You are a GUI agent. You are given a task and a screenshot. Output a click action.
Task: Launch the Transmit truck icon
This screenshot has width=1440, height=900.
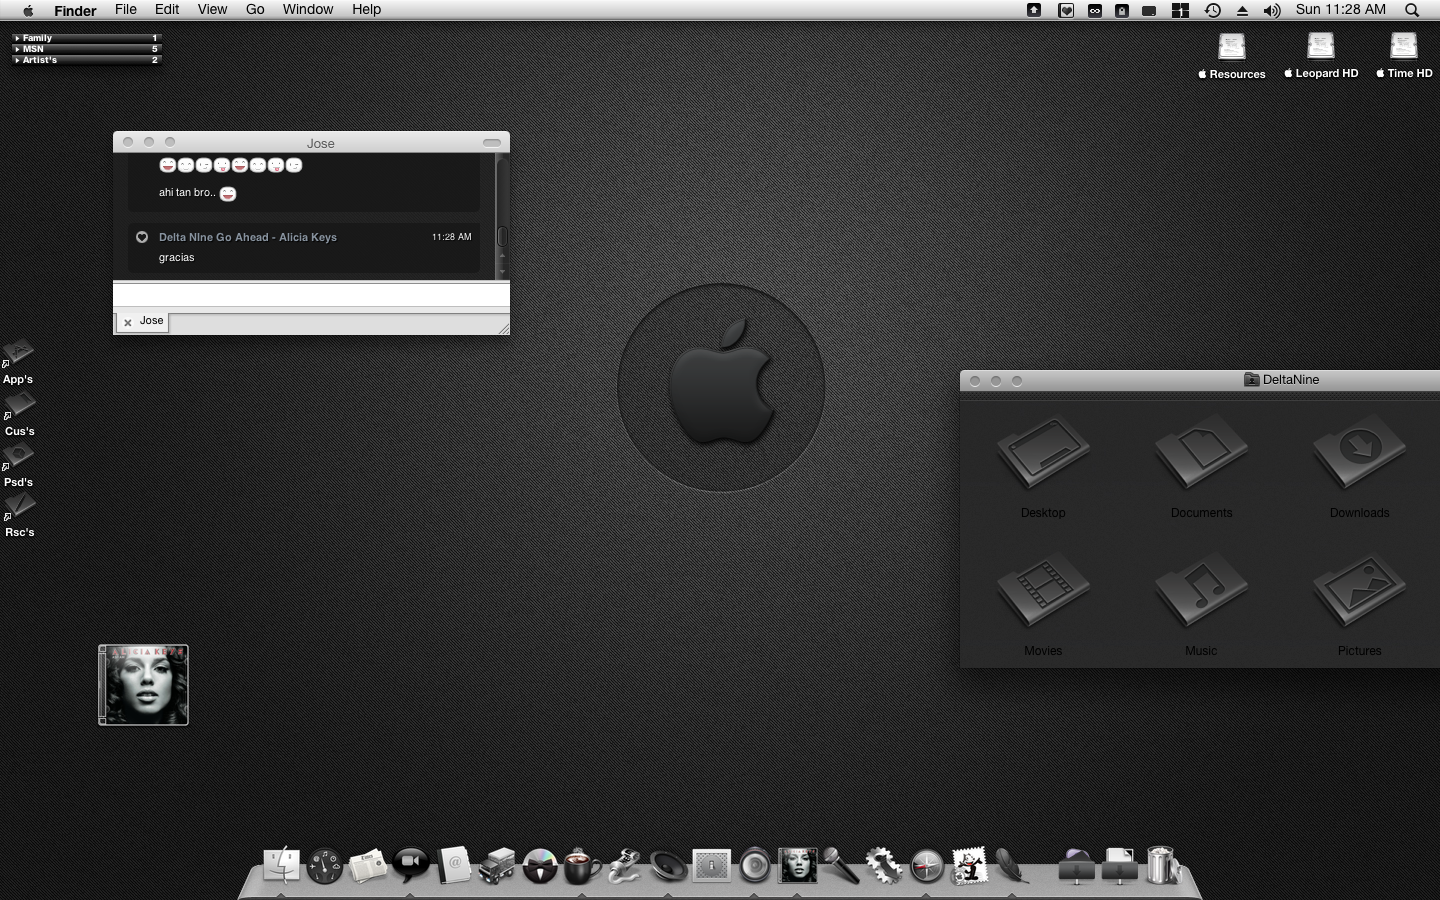click(496, 866)
